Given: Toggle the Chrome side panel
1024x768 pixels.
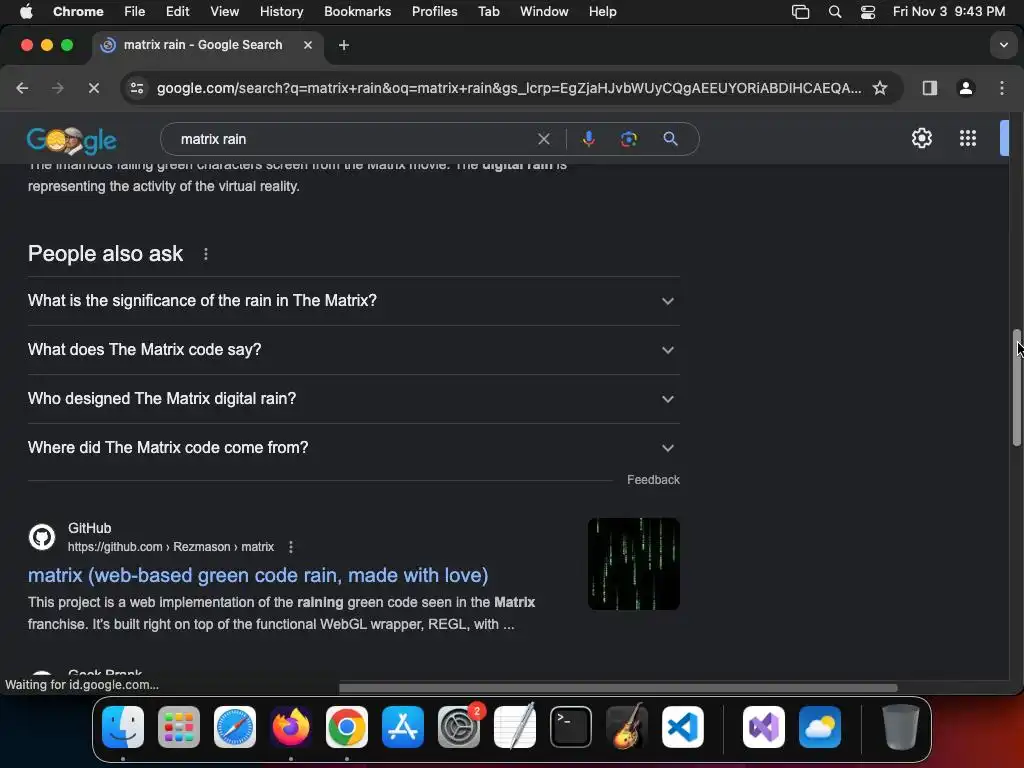Looking at the screenshot, I should (929, 88).
